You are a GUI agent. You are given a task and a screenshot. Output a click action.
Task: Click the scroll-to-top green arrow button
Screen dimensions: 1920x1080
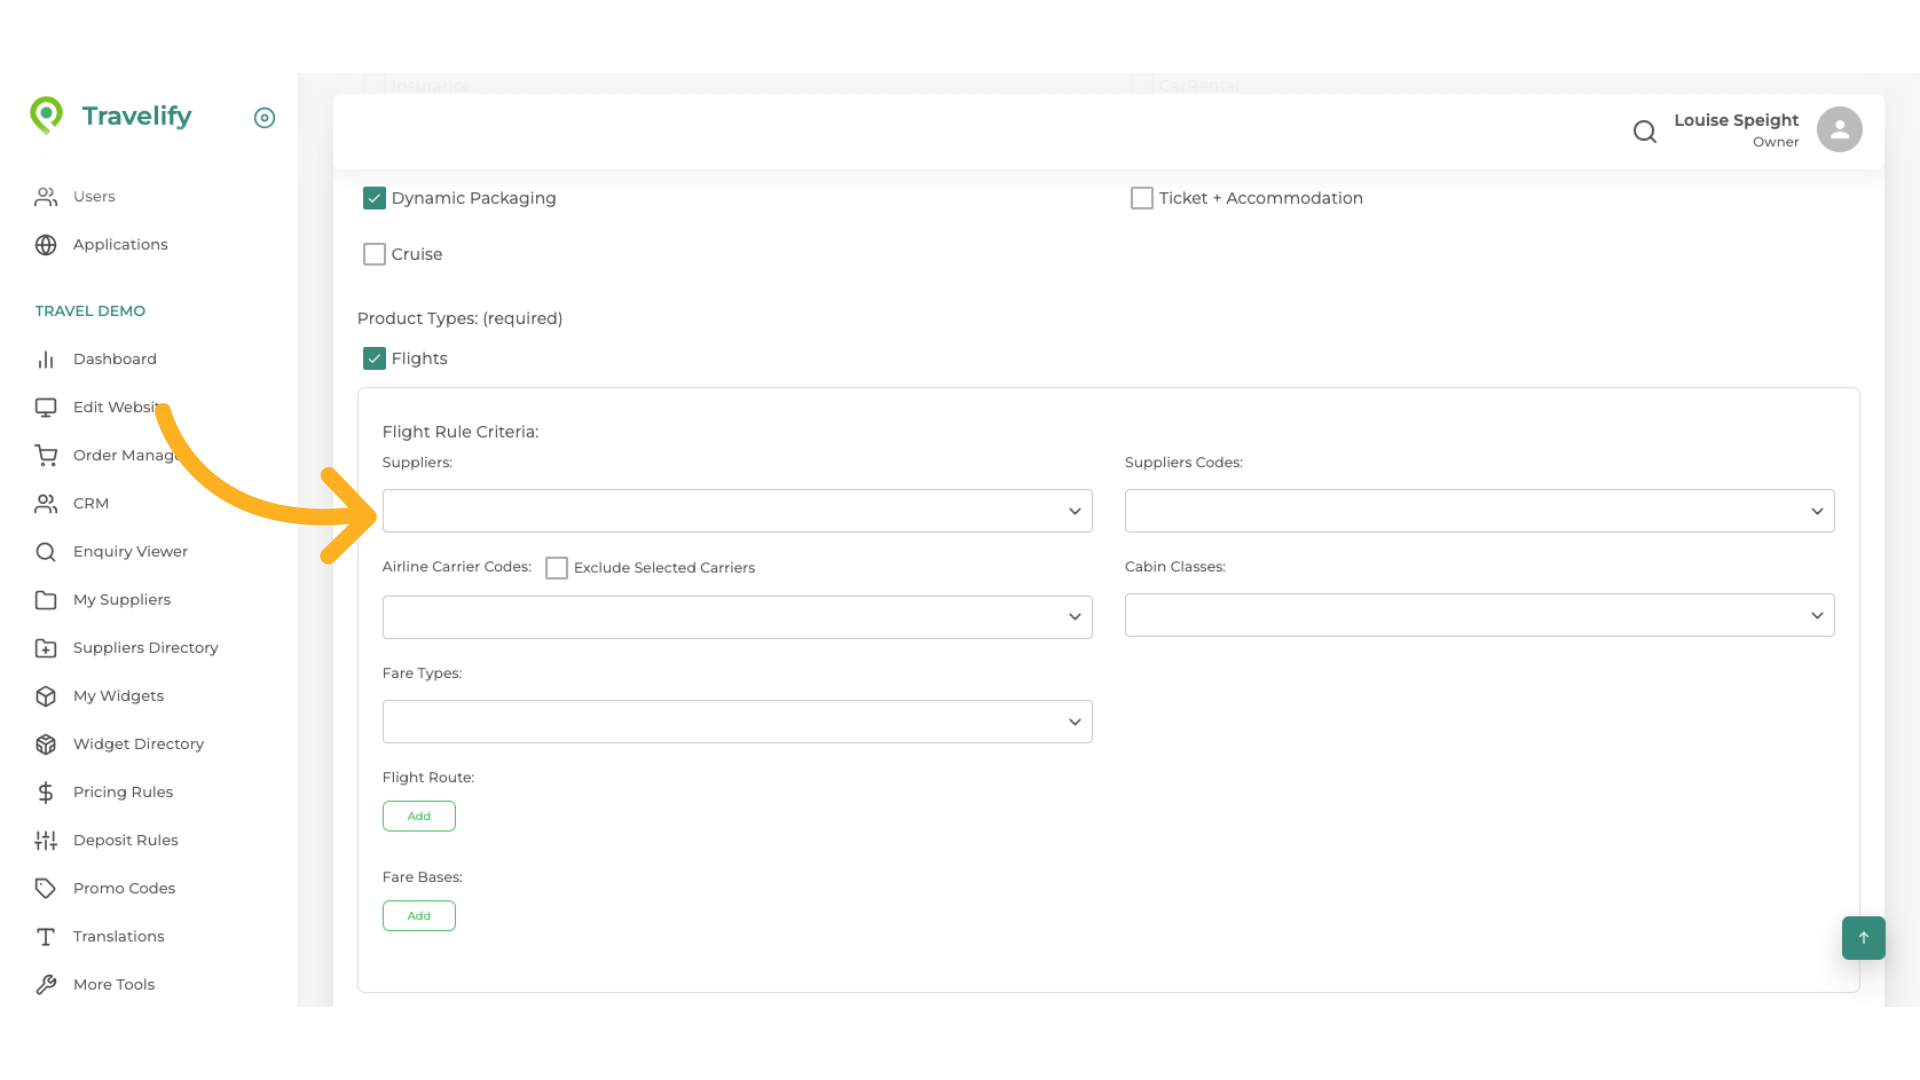coord(1862,937)
